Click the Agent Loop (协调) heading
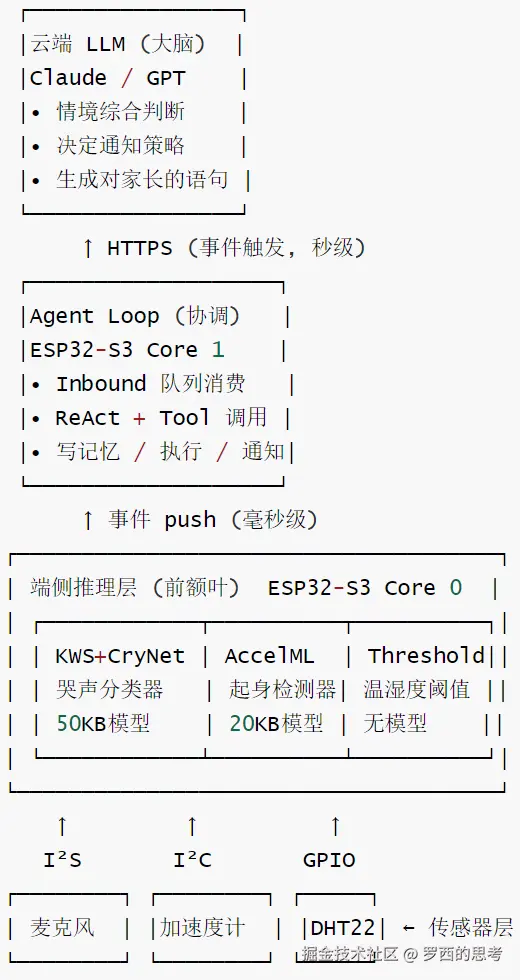The width and height of the screenshot is (520, 980). click(135, 316)
